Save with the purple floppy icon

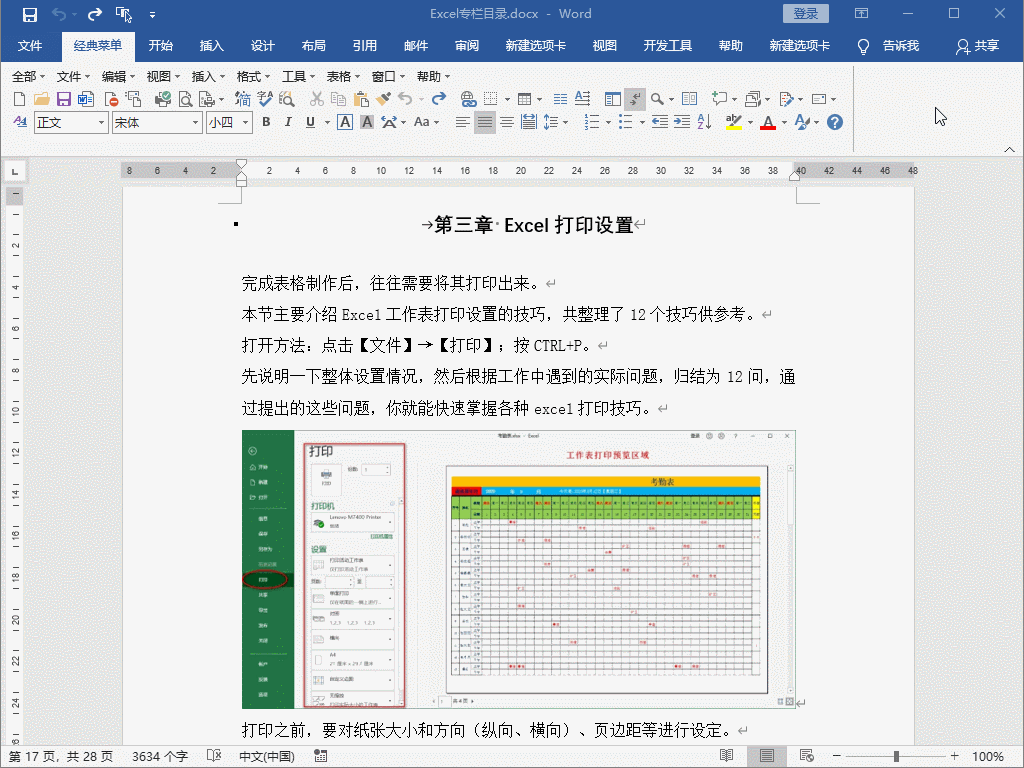click(63, 99)
